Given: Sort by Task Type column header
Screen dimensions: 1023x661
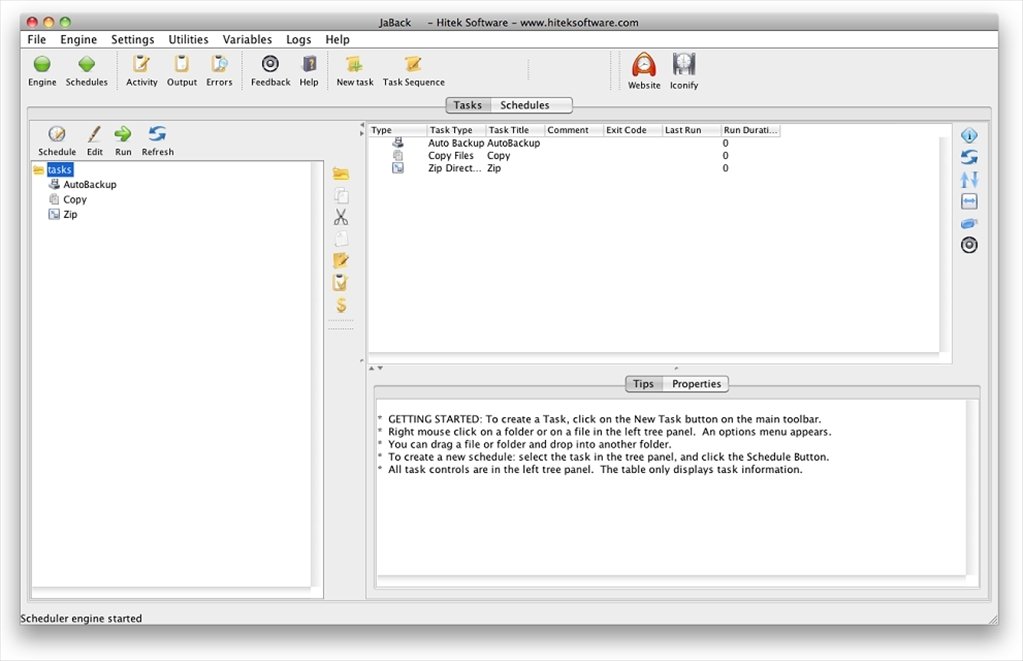Looking at the screenshot, I should coord(456,130).
